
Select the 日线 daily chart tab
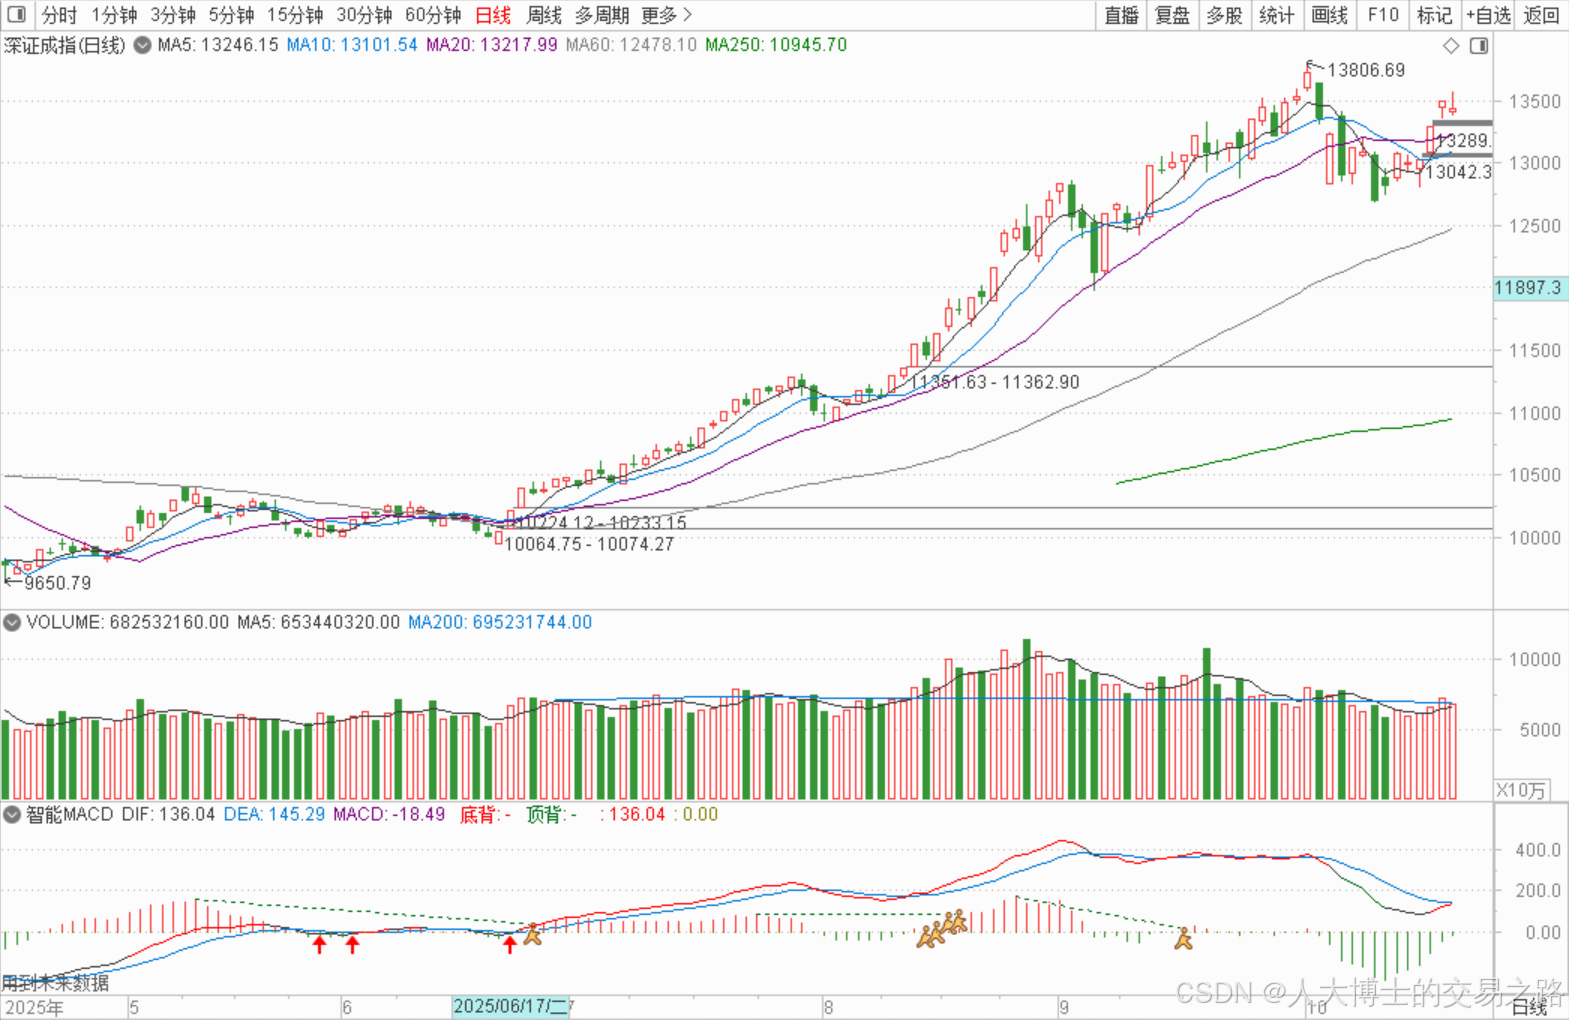click(x=493, y=15)
